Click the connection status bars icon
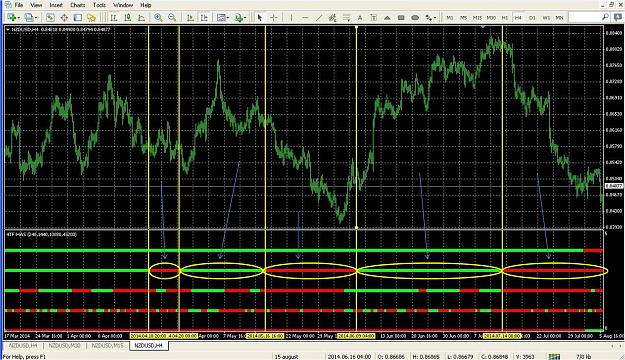Image resolution: width=625 pixels, height=360 pixels. coord(554,356)
